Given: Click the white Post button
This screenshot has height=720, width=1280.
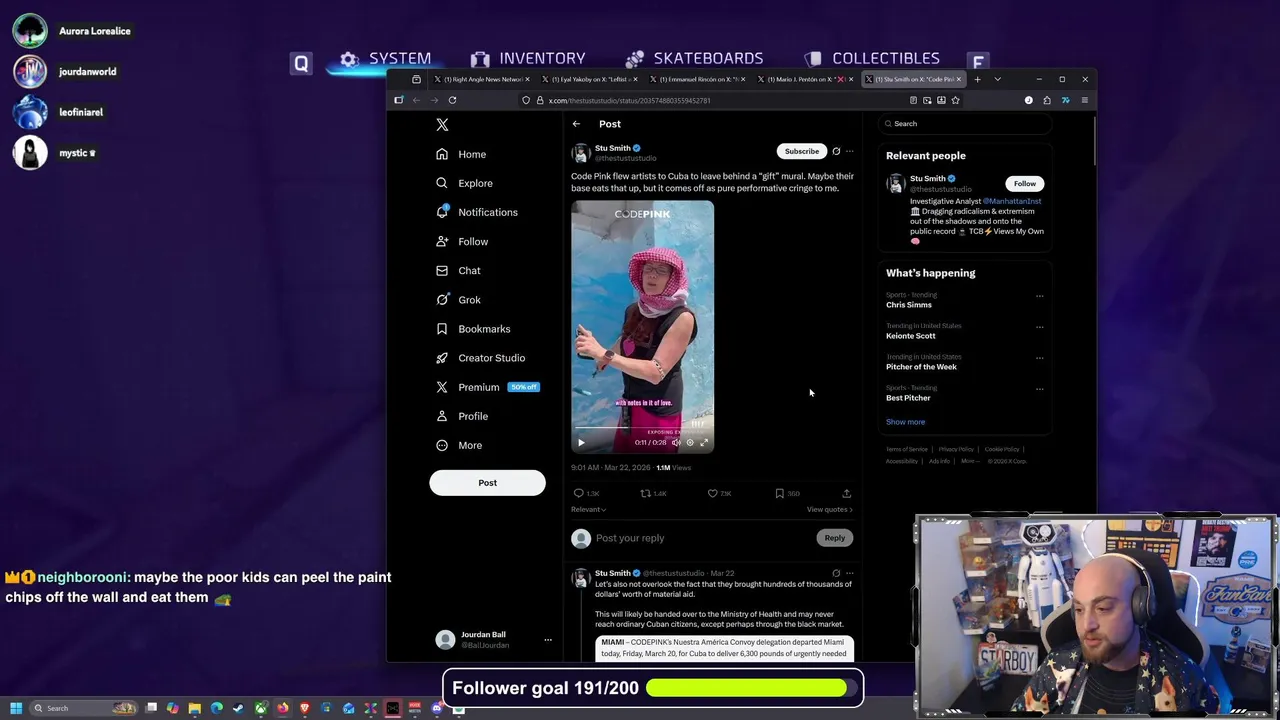Looking at the screenshot, I should [x=487, y=483].
